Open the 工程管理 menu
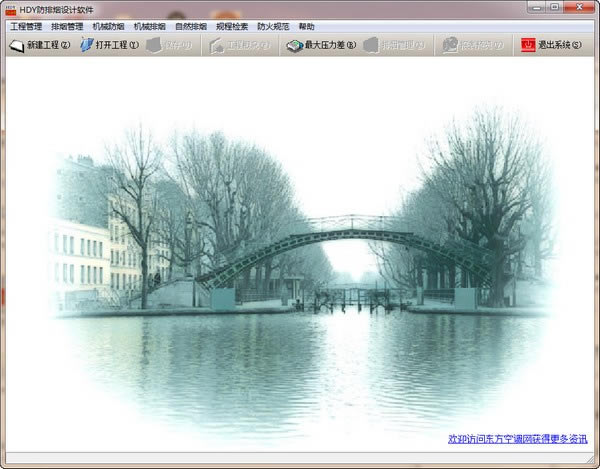The image size is (600, 469). (26, 26)
